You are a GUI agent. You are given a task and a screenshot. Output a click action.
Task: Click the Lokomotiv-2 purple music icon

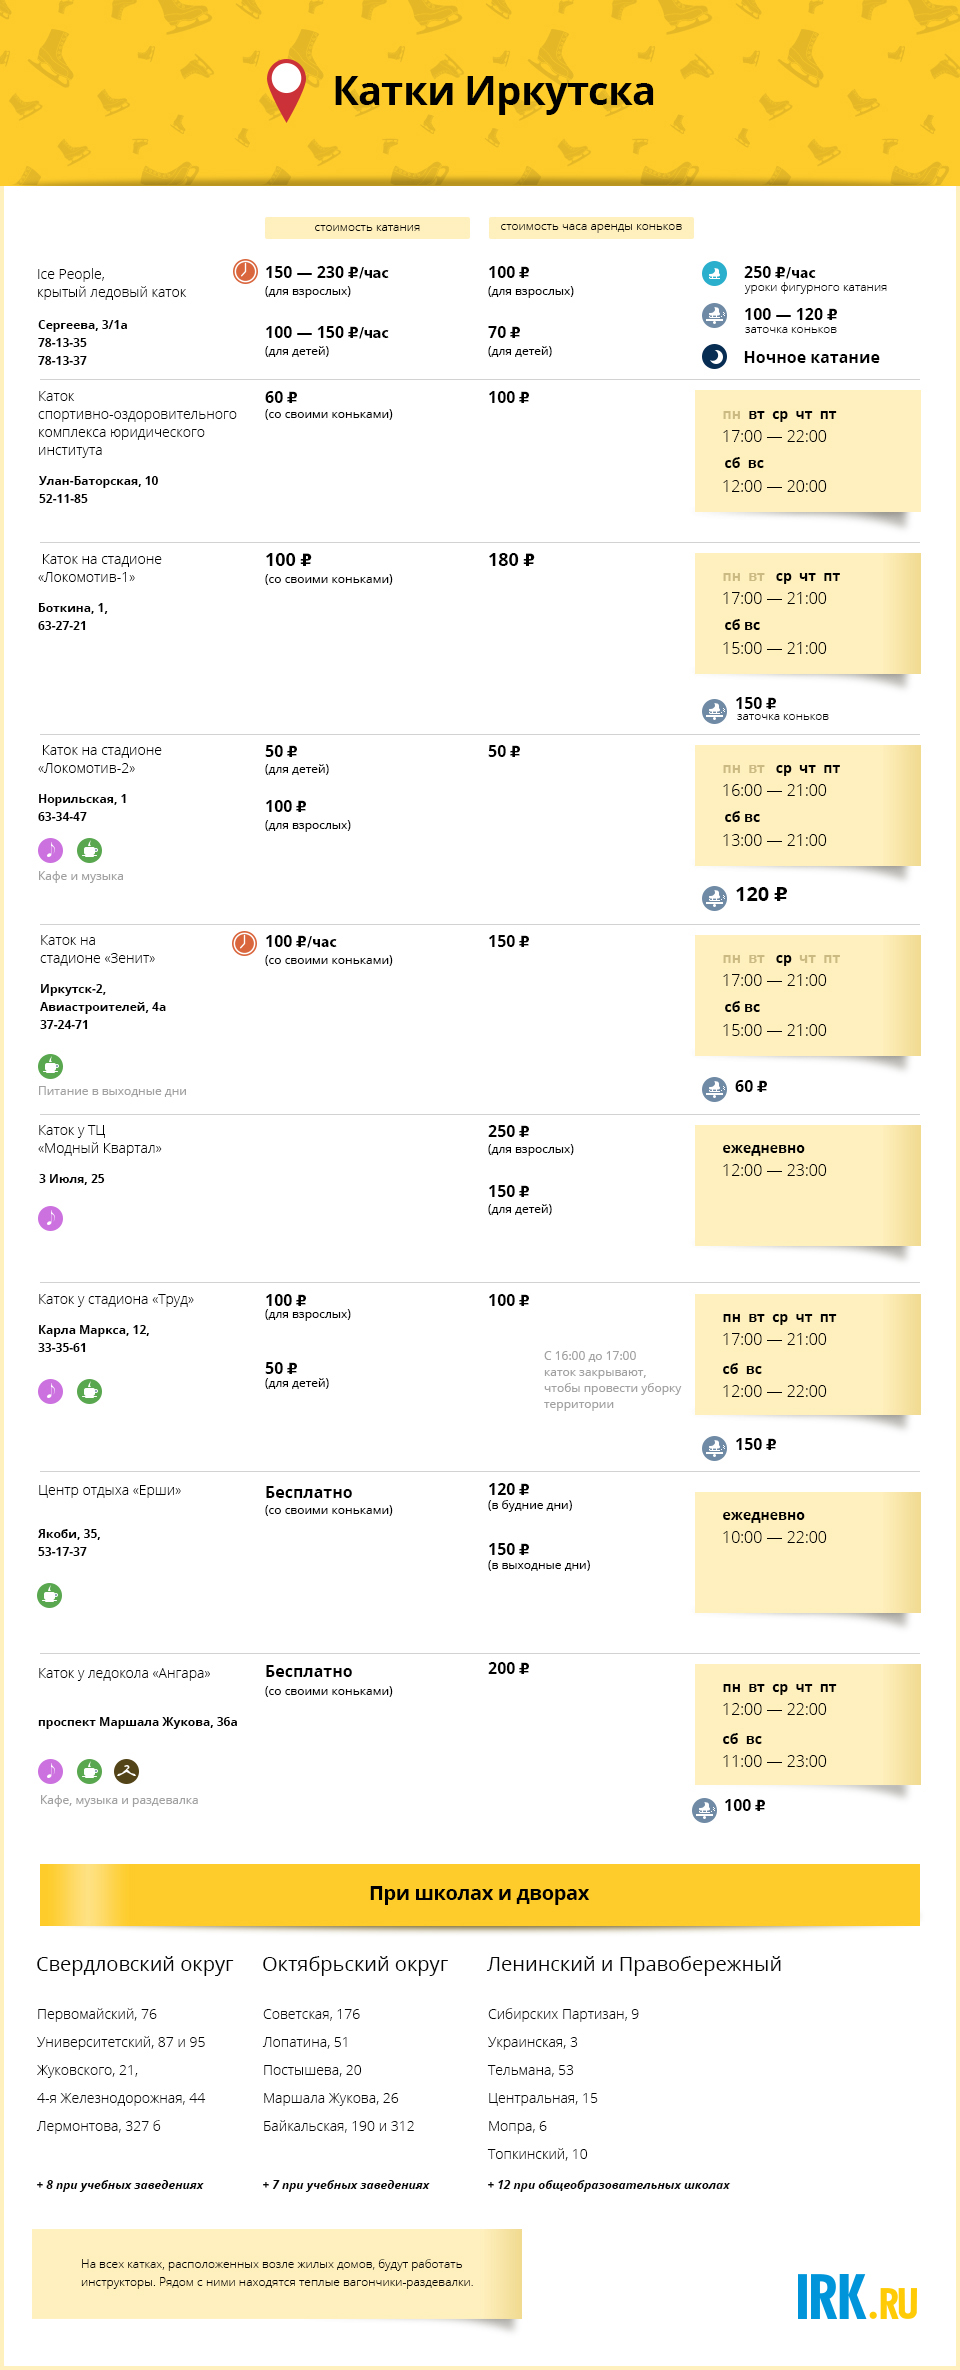point(50,850)
